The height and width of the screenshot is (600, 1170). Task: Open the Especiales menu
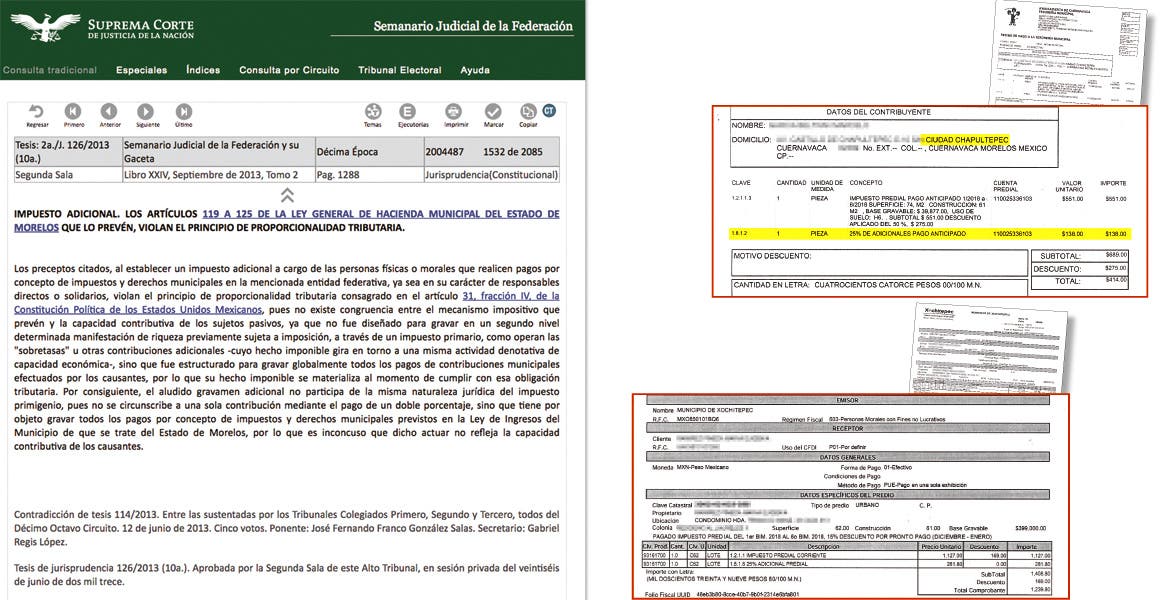pos(141,70)
